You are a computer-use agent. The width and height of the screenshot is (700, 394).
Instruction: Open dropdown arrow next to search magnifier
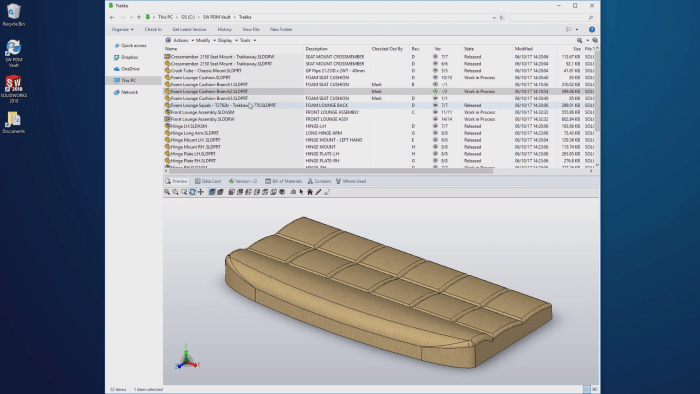tap(588, 40)
